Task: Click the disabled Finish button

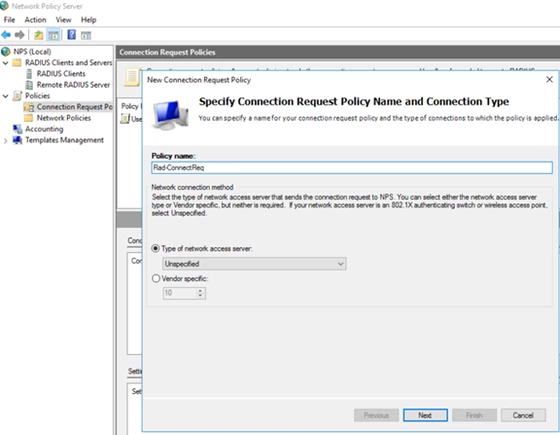Action: tap(474, 415)
